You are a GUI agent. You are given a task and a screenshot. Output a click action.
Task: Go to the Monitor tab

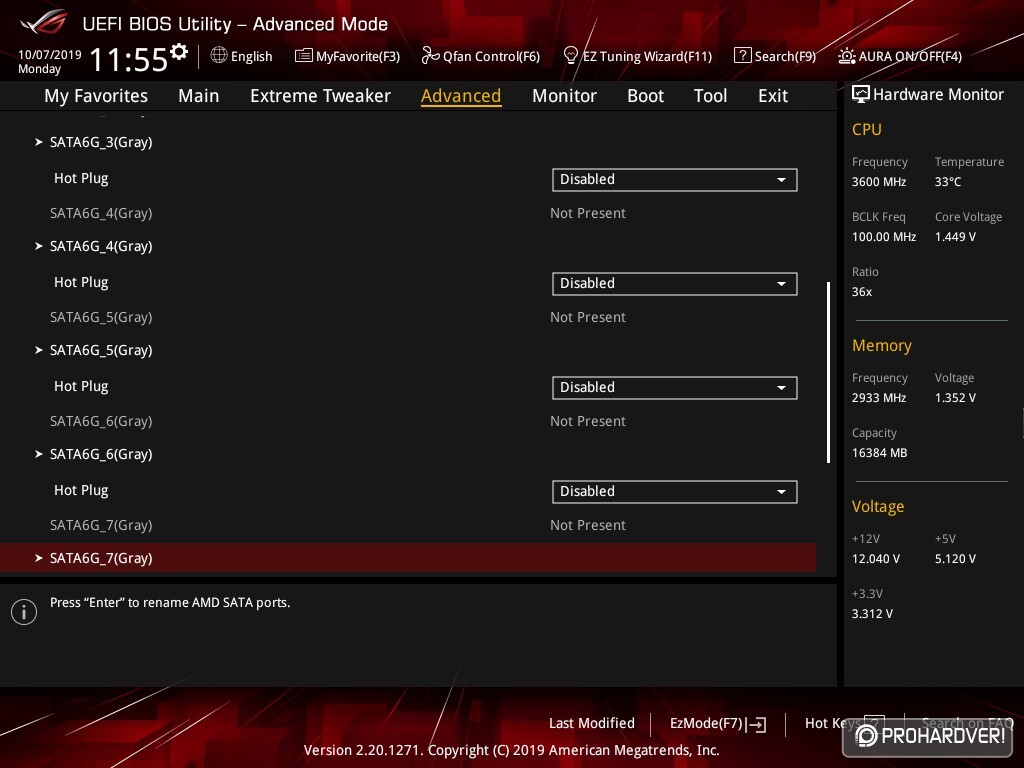[x=564, y=96]
